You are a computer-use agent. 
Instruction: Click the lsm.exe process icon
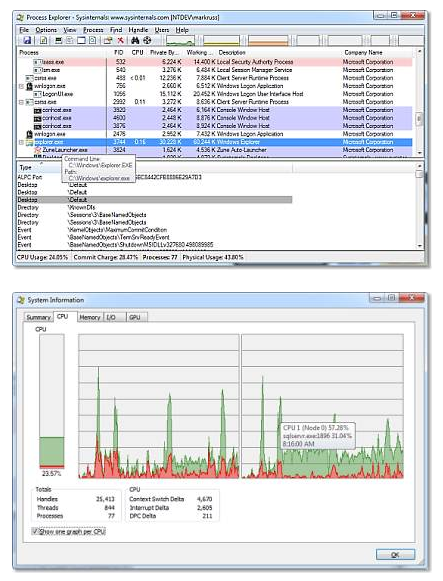click(37, 70)
